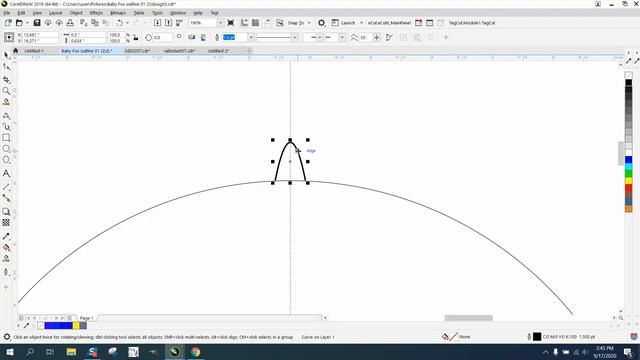640x360 pixels.
Task: Toggle the show rulers icon
Action: 244,23
